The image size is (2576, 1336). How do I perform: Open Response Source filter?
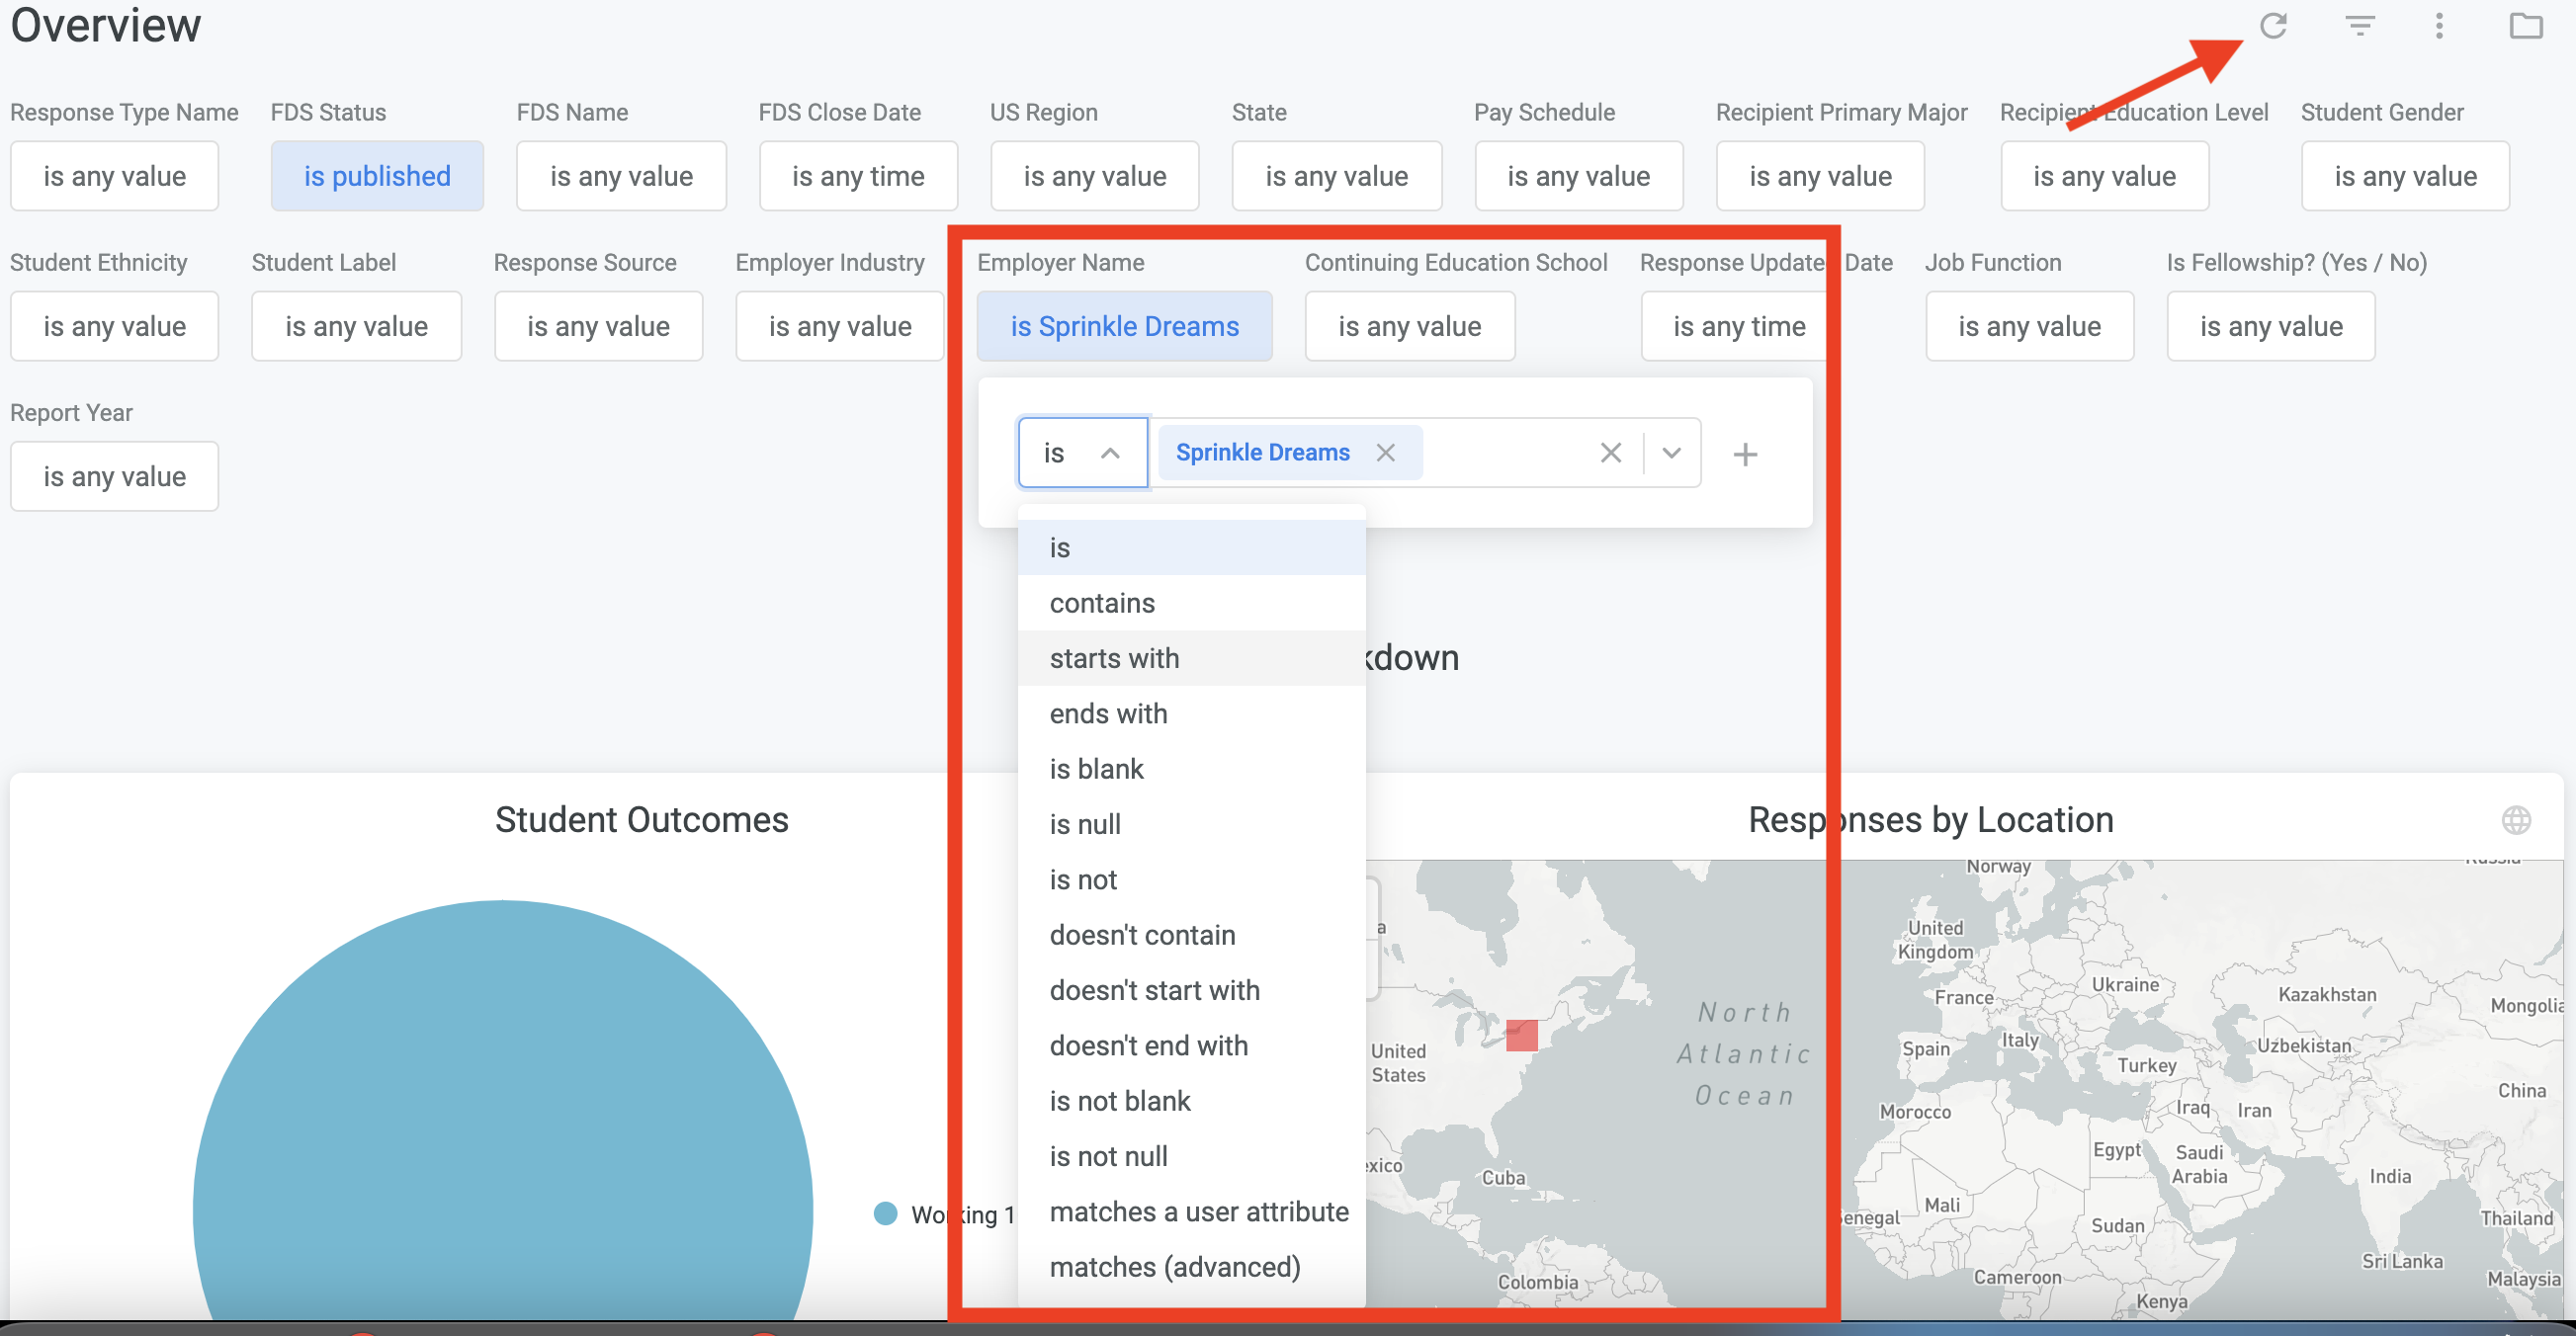pyautogui.click(x=598, y=326)
